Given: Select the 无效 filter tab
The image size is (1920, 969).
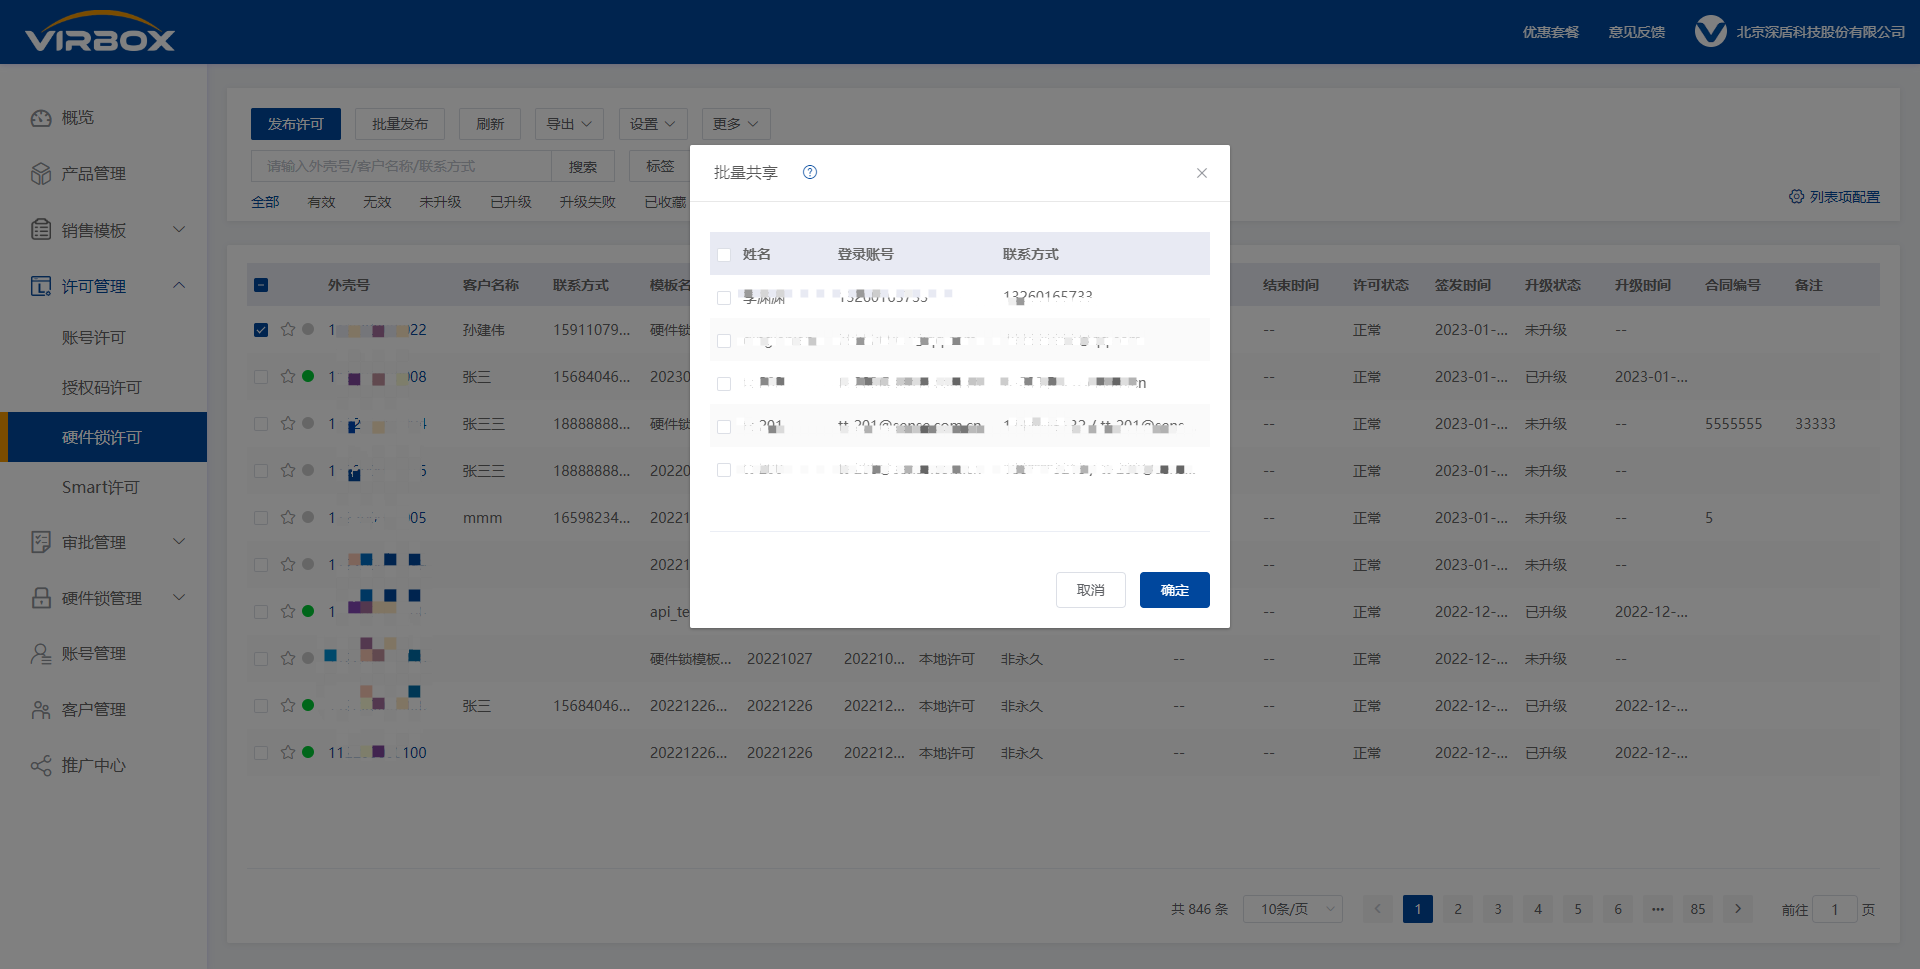Looking at the screenshot, I should 377,202.
